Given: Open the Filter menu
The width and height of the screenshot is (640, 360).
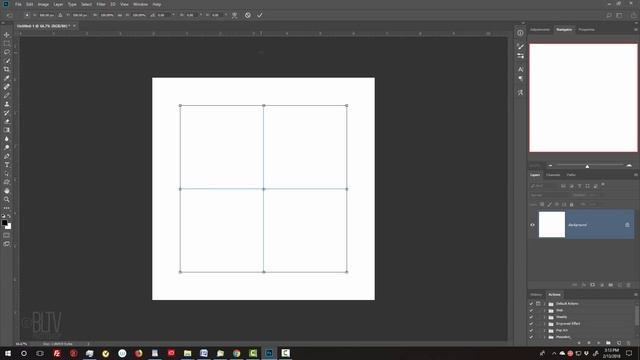Looking at the screenshot, I should pos(101,4).
